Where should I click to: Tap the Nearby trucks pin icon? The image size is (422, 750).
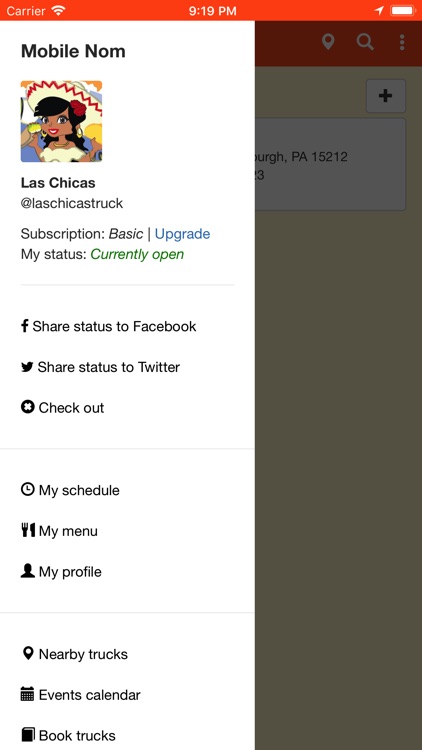point(28,653)
